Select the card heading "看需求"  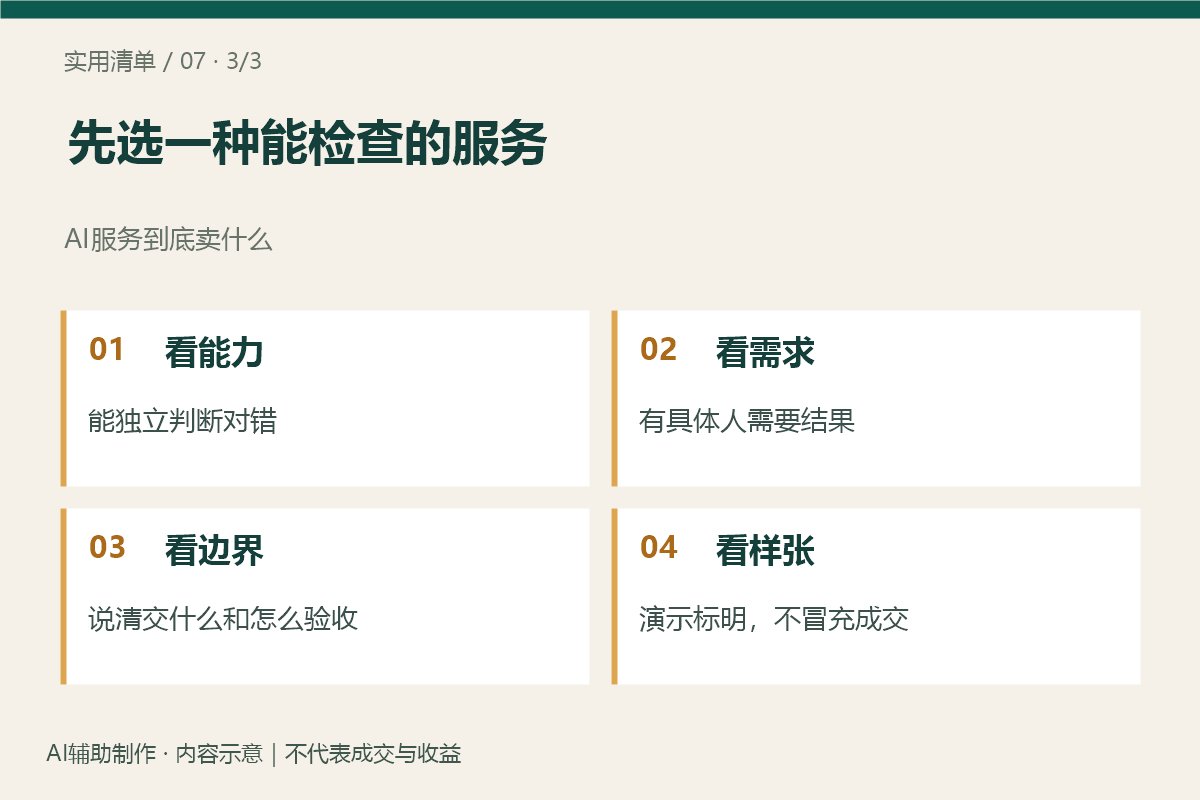click(765, 352)
